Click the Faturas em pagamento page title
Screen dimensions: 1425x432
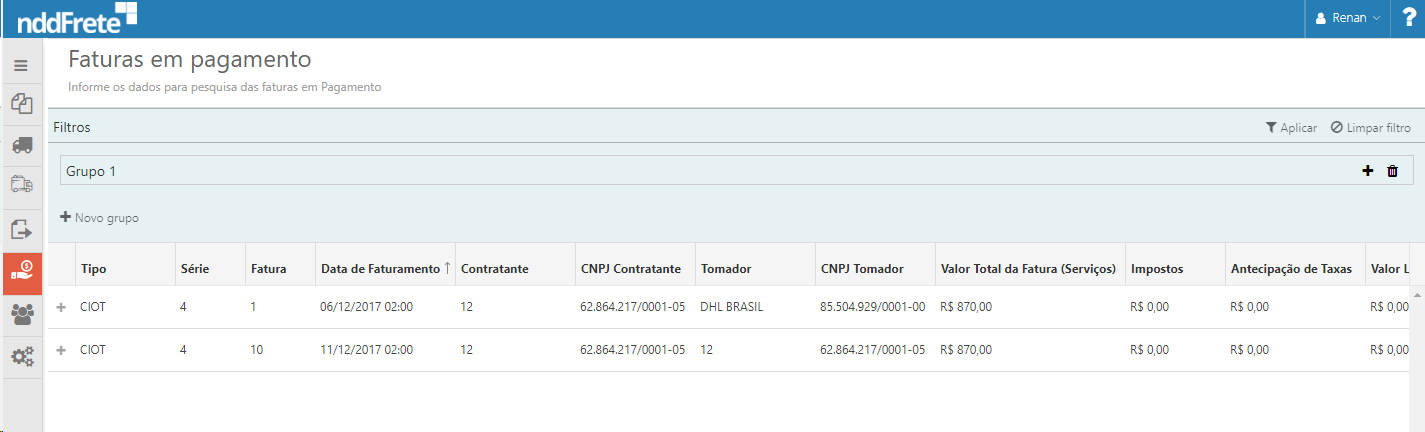coord(190,59)
